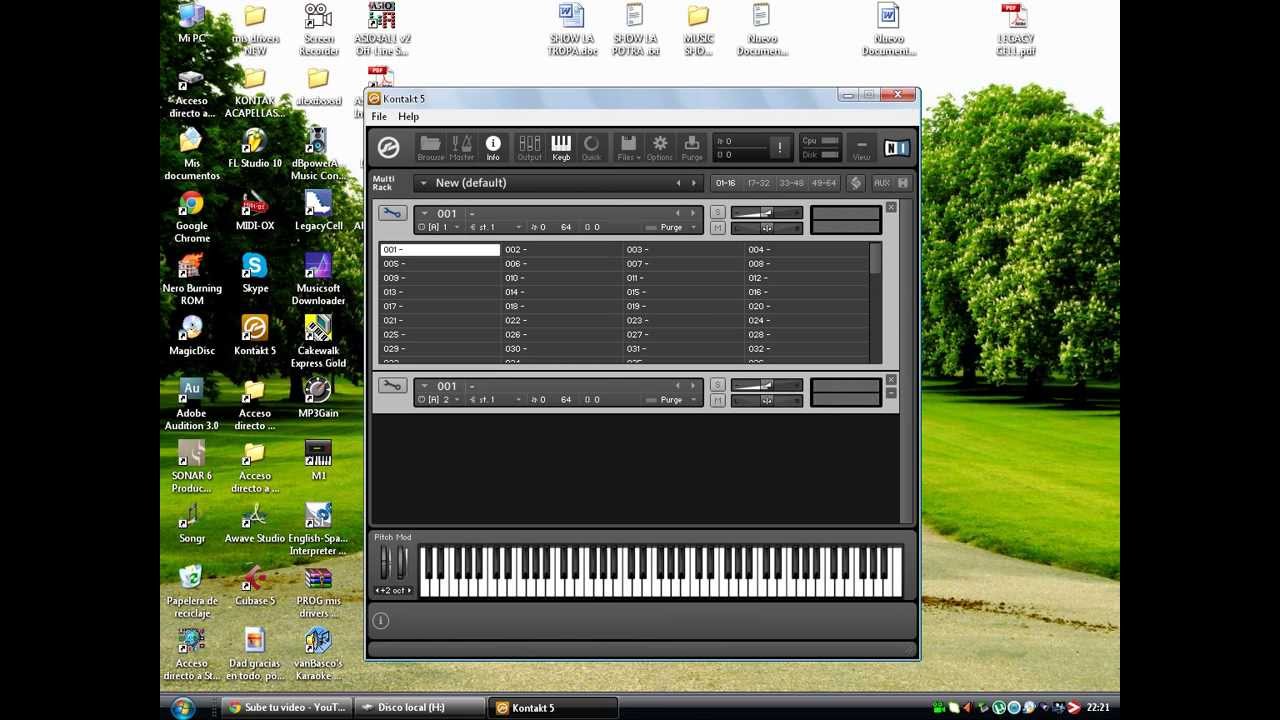Open the Windows Start button
This screenshot has width=1280, height=720.
(x=183, y=708)
